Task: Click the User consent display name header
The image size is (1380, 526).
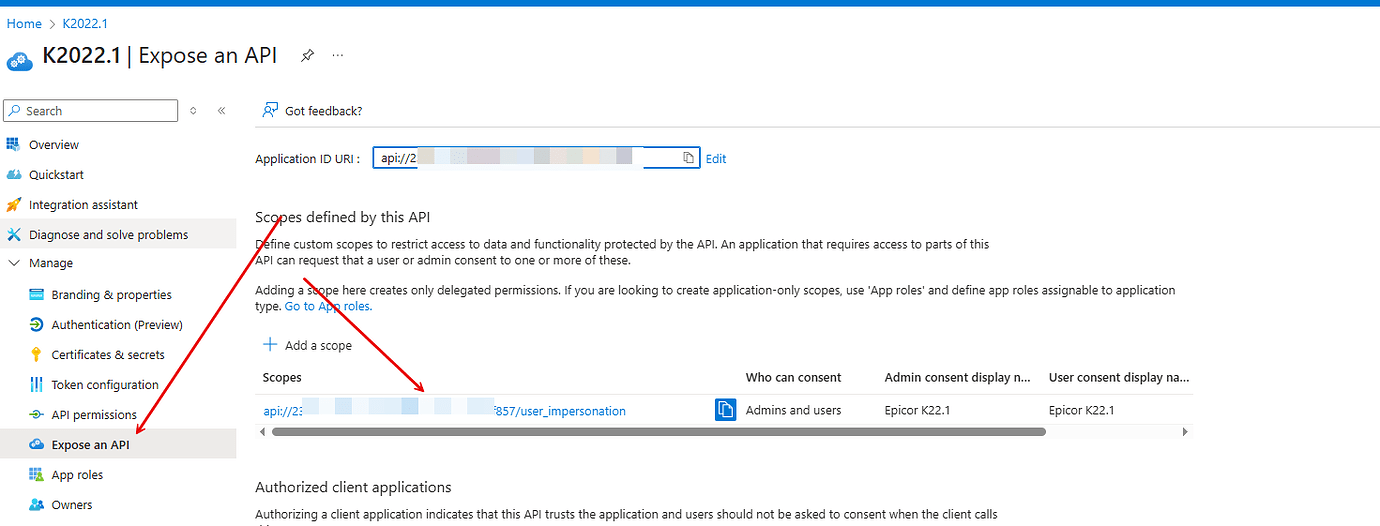Action: [1118, 378]
